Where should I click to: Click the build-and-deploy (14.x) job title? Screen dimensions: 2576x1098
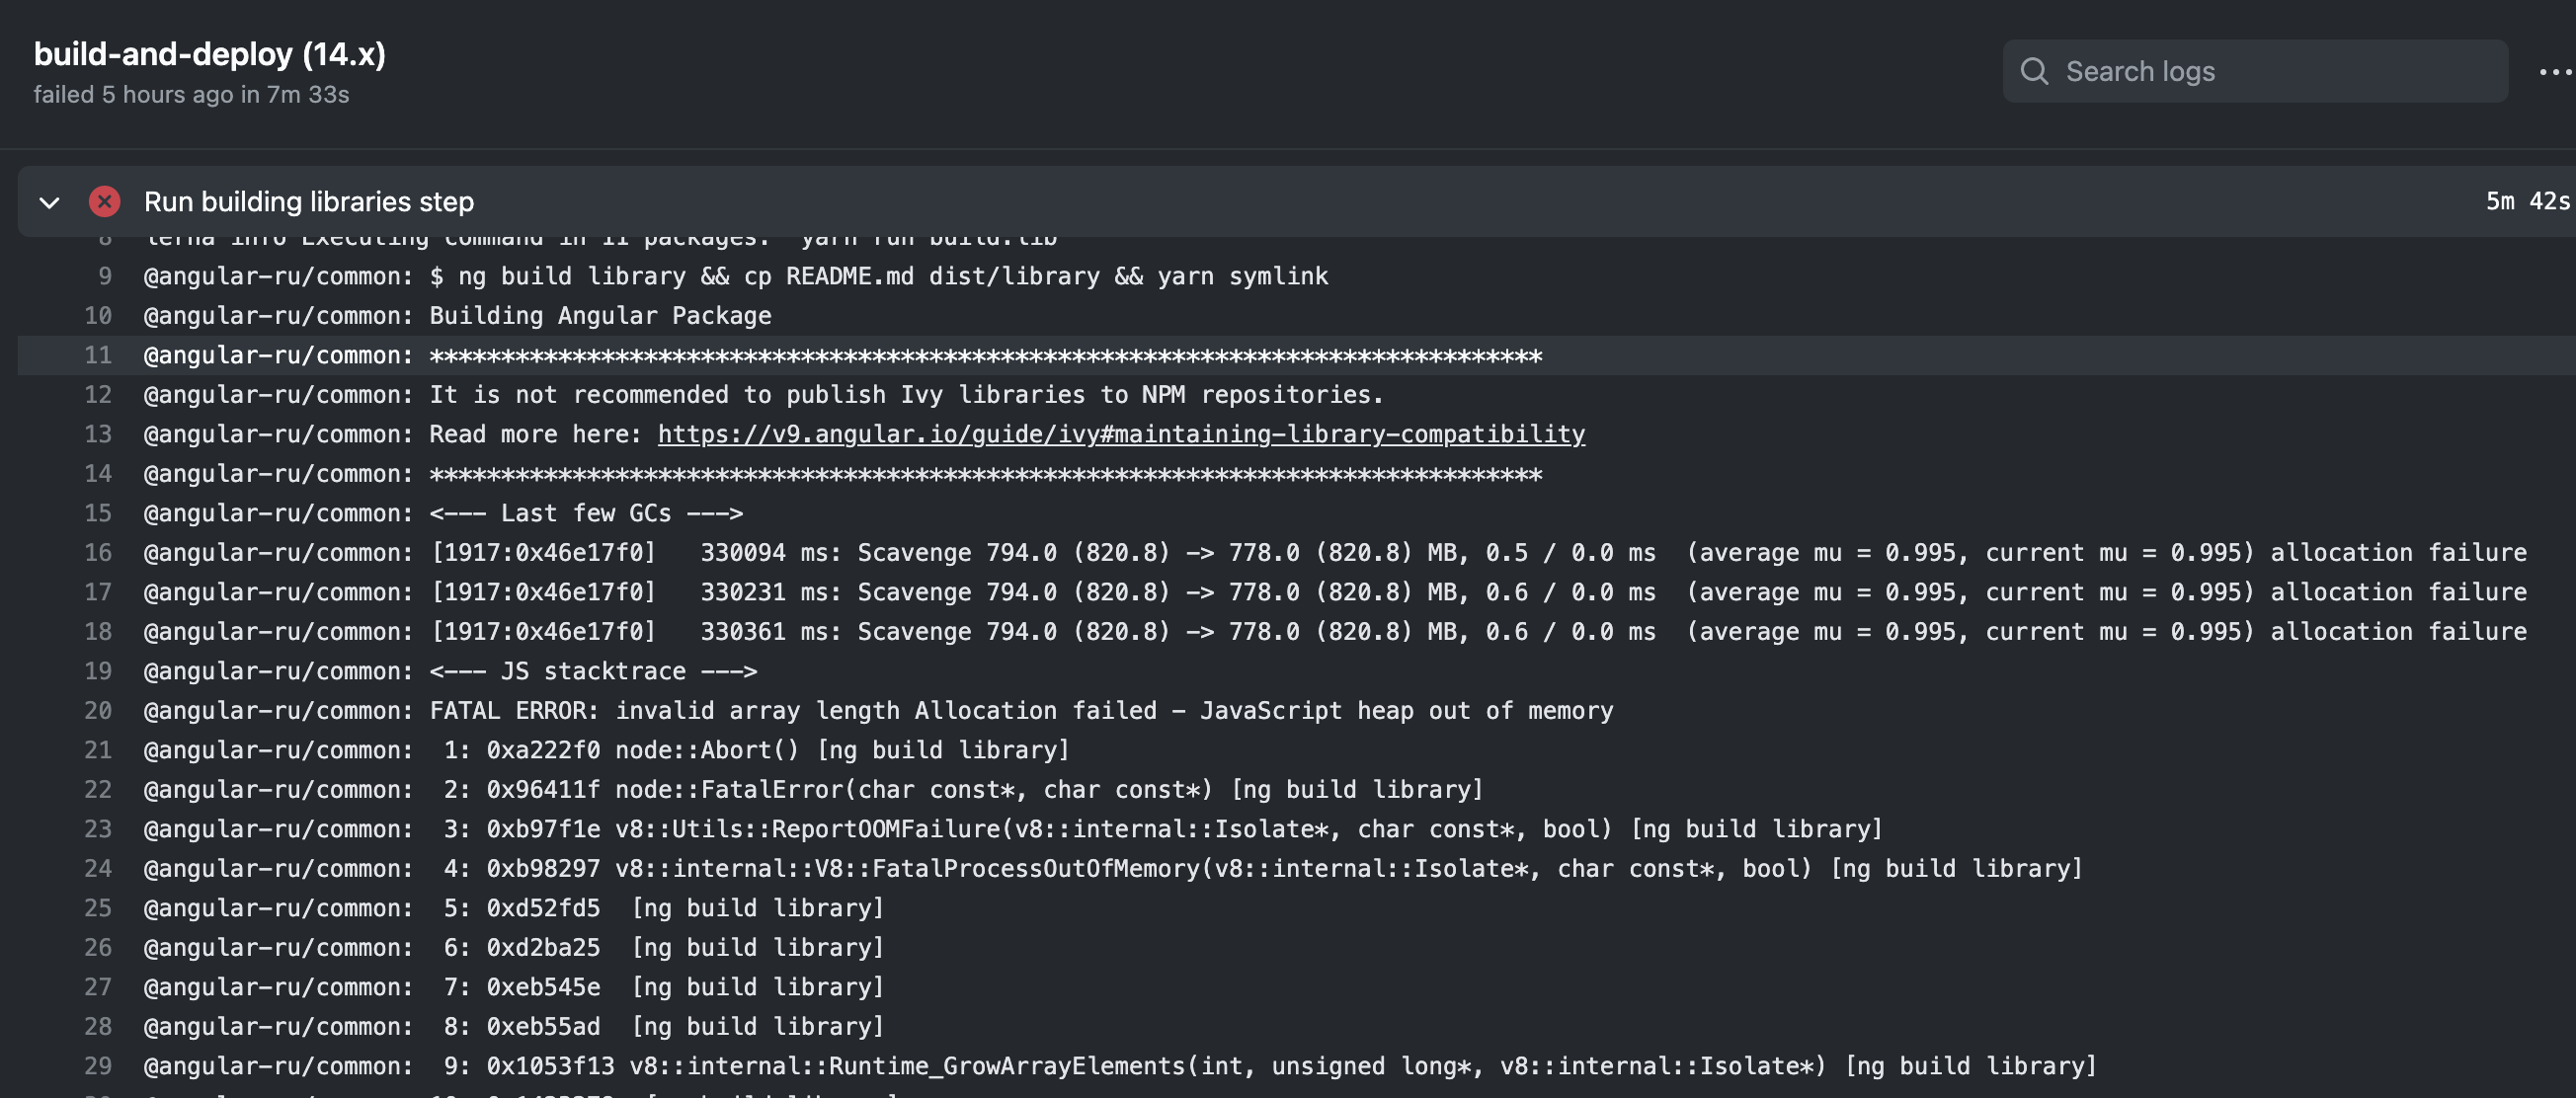[x=210, y=55]
